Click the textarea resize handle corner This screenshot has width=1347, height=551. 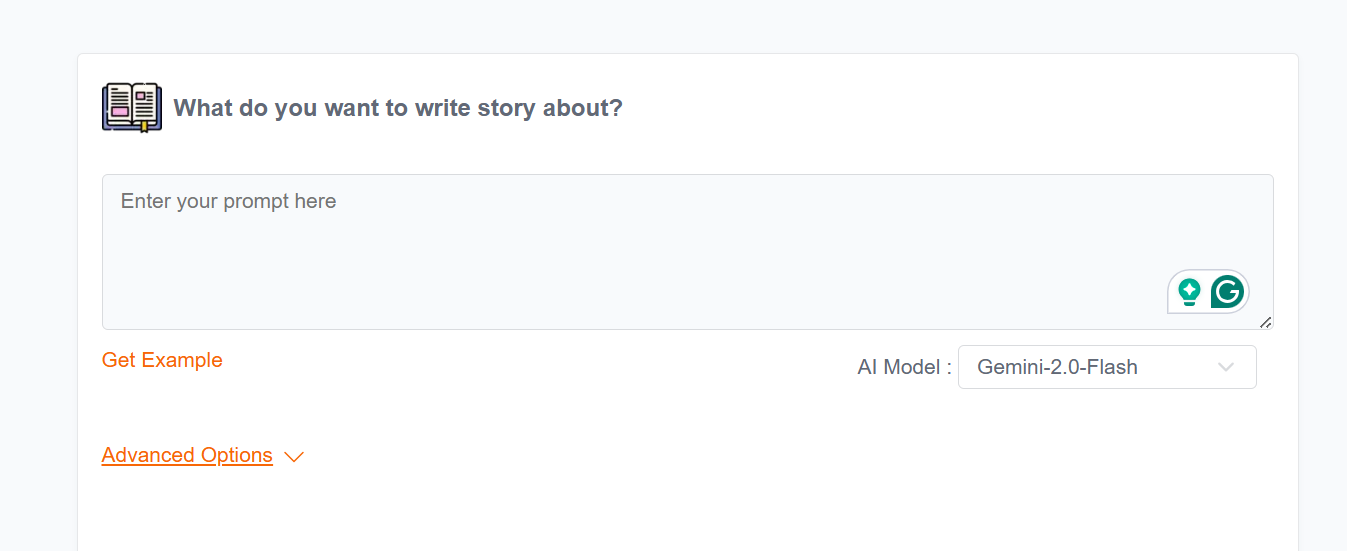pos(1266,322)
